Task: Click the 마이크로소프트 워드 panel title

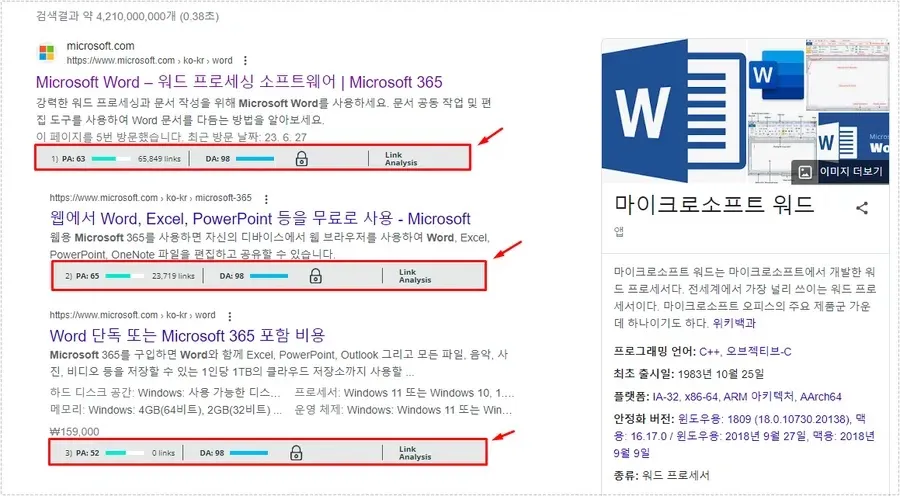Action: click(x=714, y=204)
